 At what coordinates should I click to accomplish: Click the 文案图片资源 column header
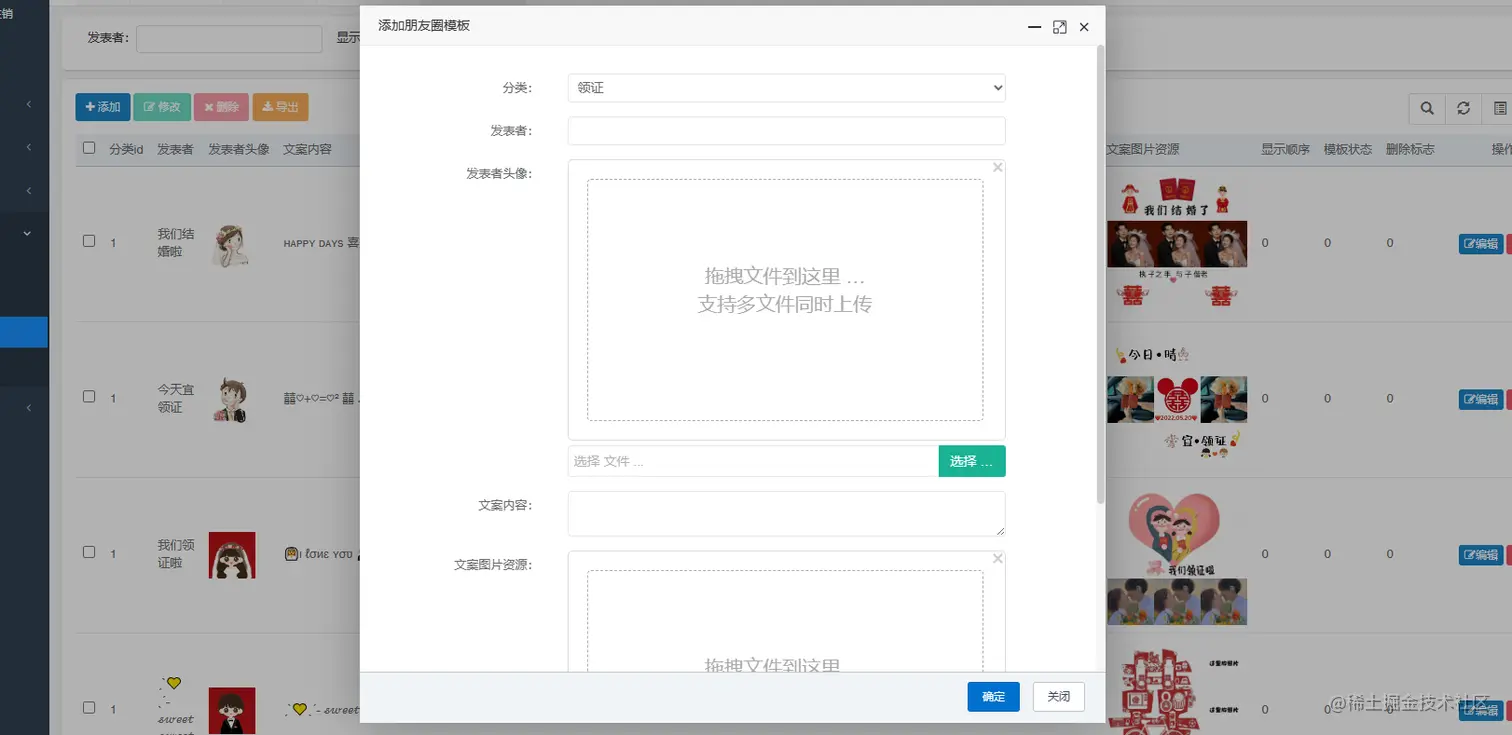[1143, 149]
